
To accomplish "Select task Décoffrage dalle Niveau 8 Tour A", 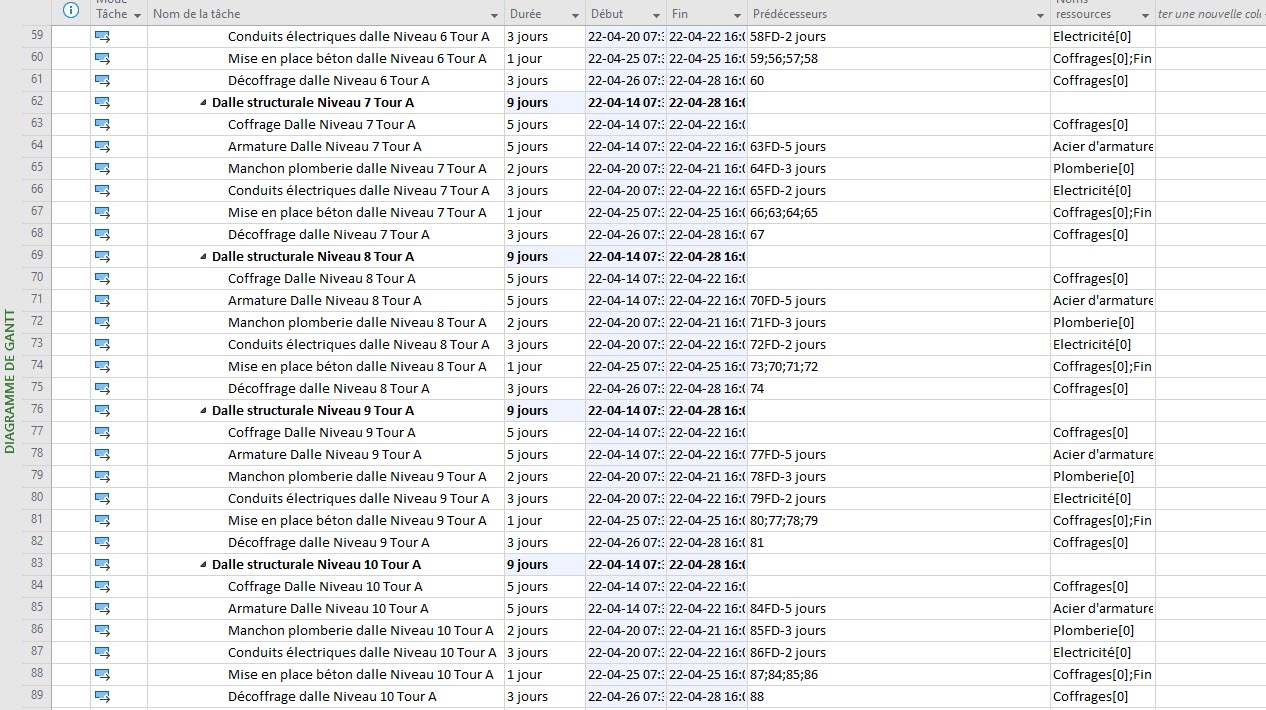I will coord(328,389).
